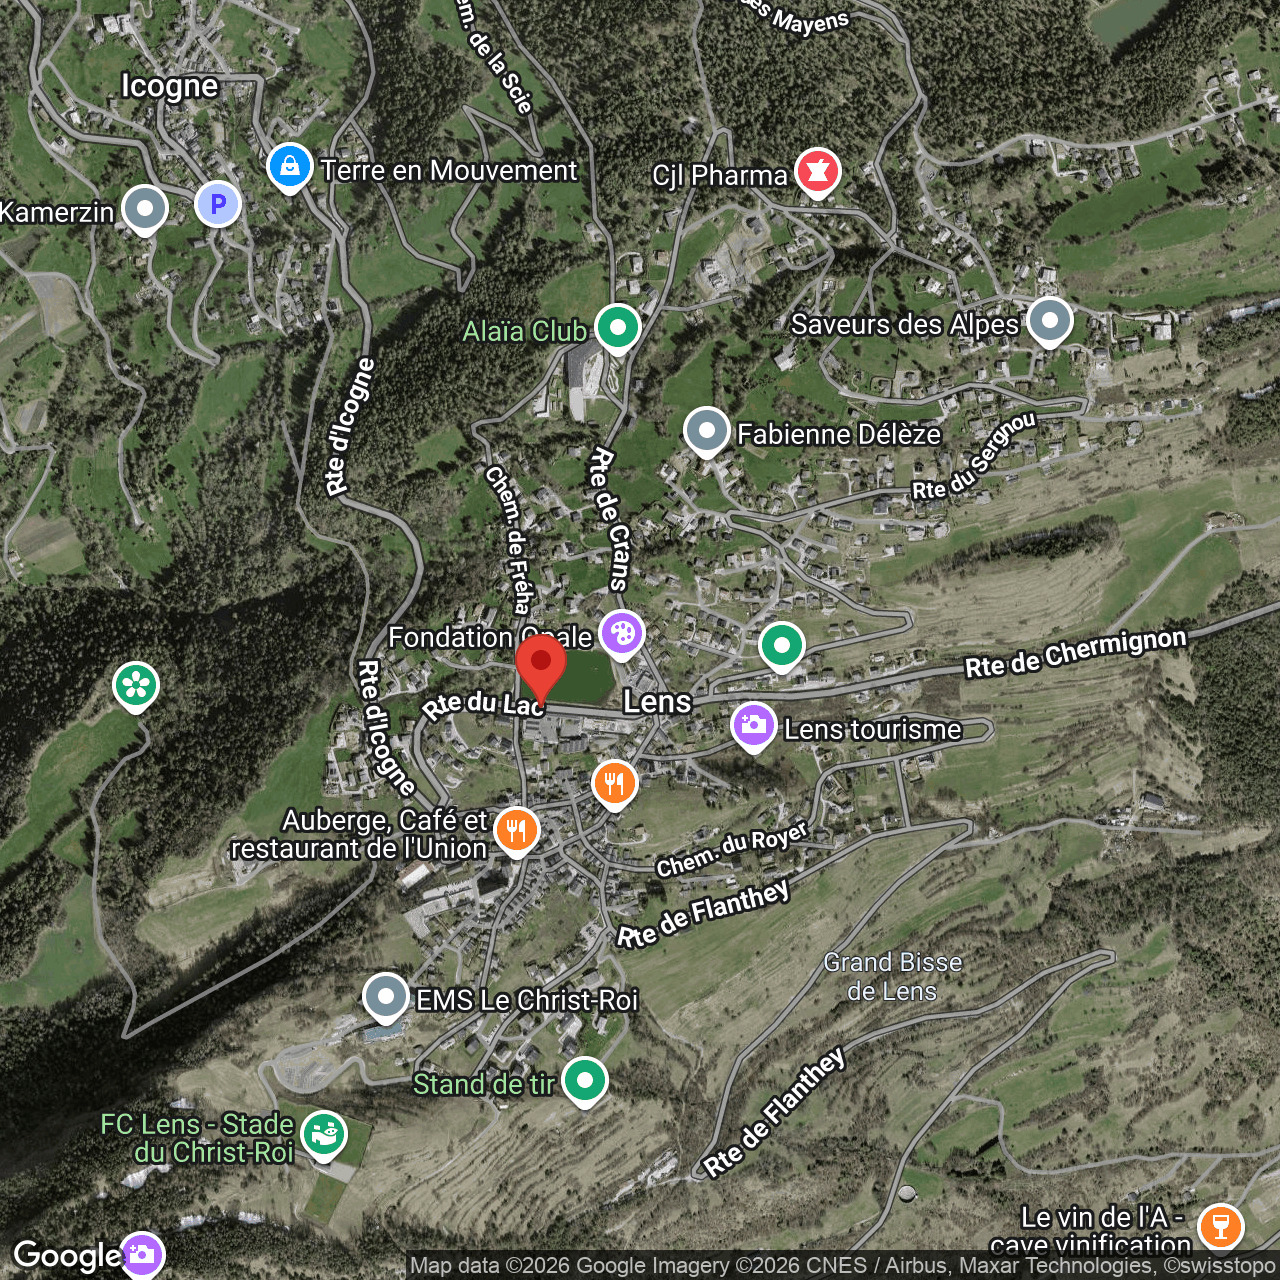Click the Saveurs des Alpes marker
Viewport: 1280px width, 1280px height.
click(x=1049, y=321)
